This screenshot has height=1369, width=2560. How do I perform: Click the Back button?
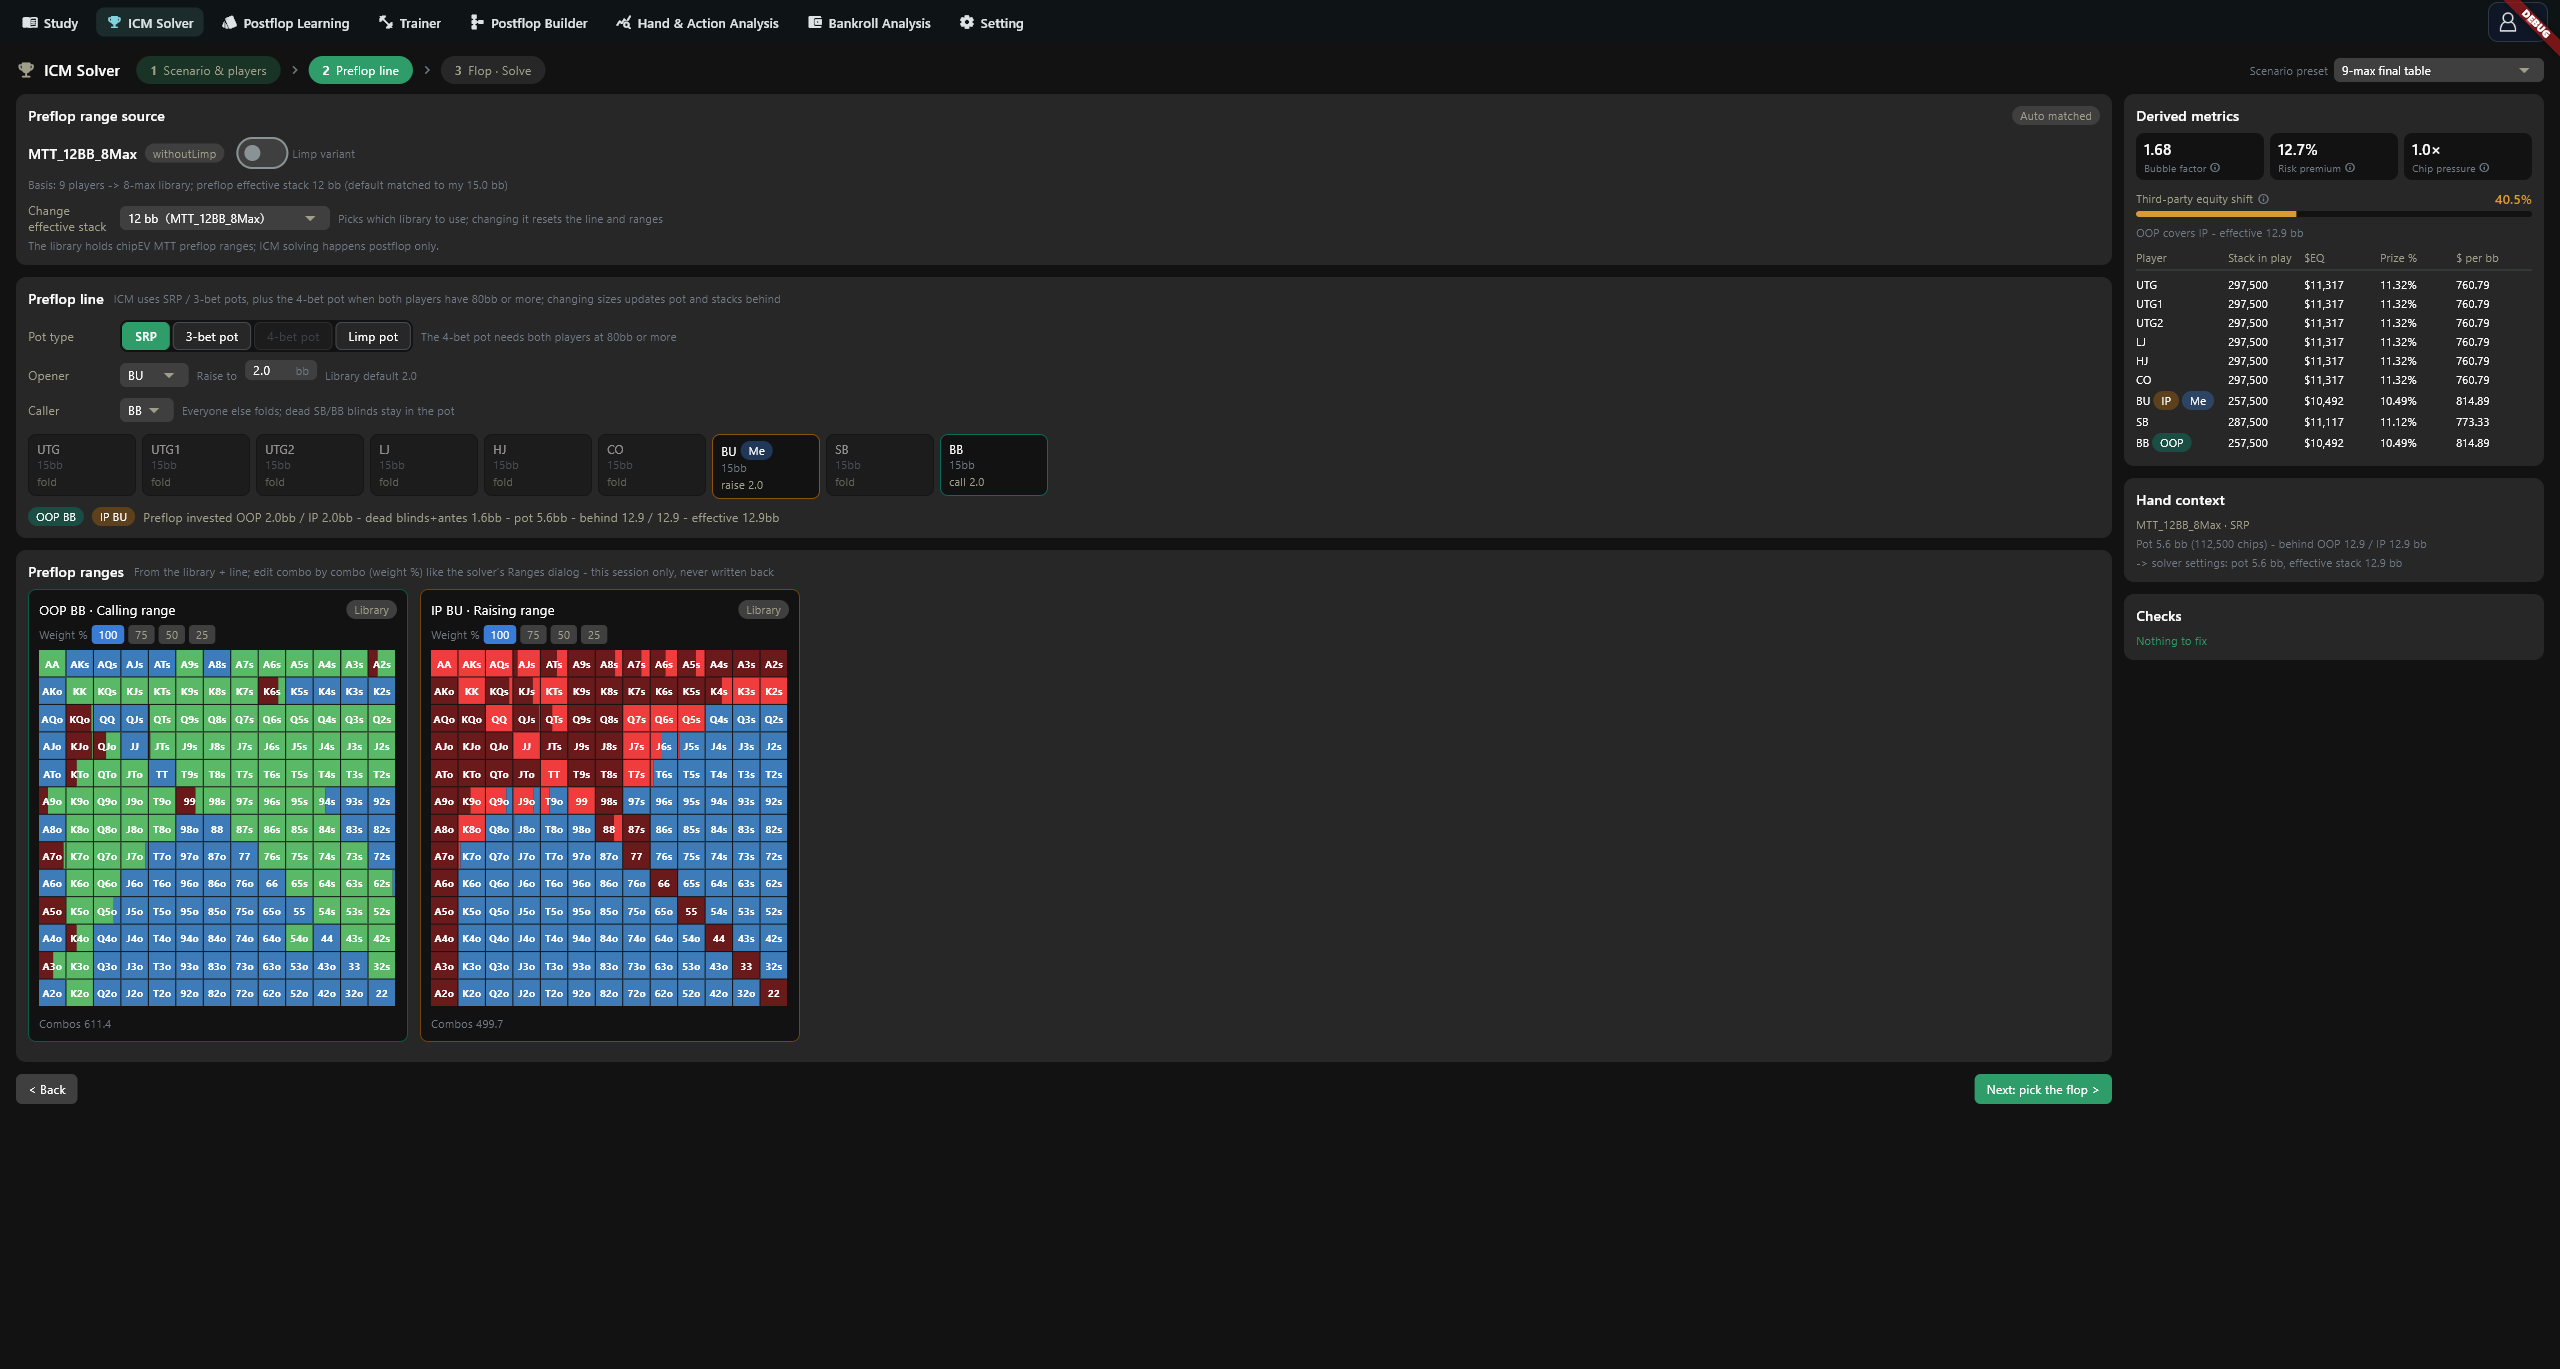[x=47, y=1089]
